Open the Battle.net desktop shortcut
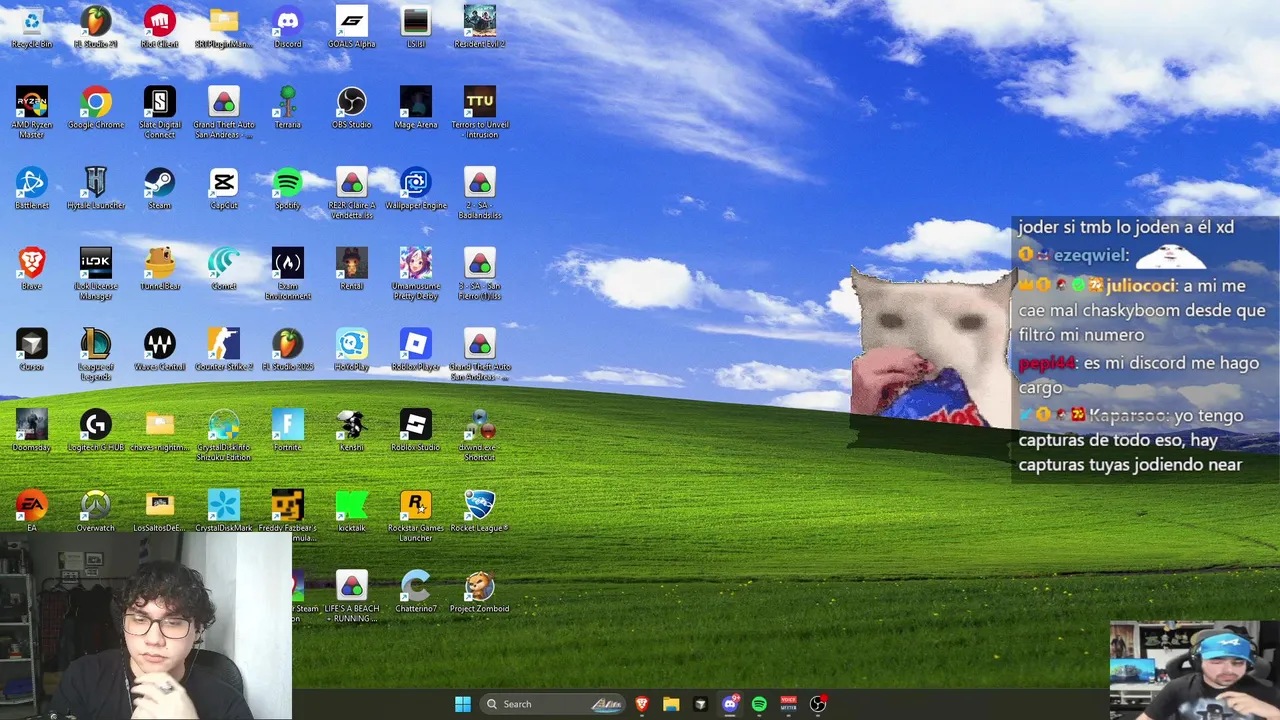Screen dimensions: 1280x720 pyautogui.click(x=32, y=188)
